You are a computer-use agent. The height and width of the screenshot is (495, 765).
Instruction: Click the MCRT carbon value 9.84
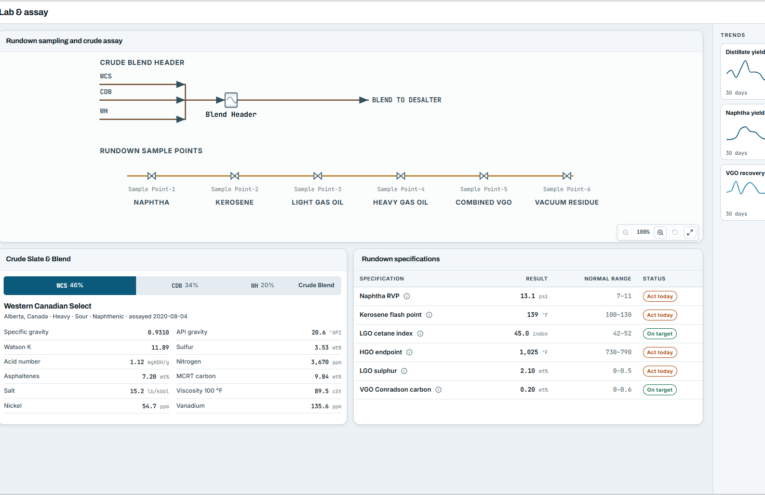pos(322,376)
